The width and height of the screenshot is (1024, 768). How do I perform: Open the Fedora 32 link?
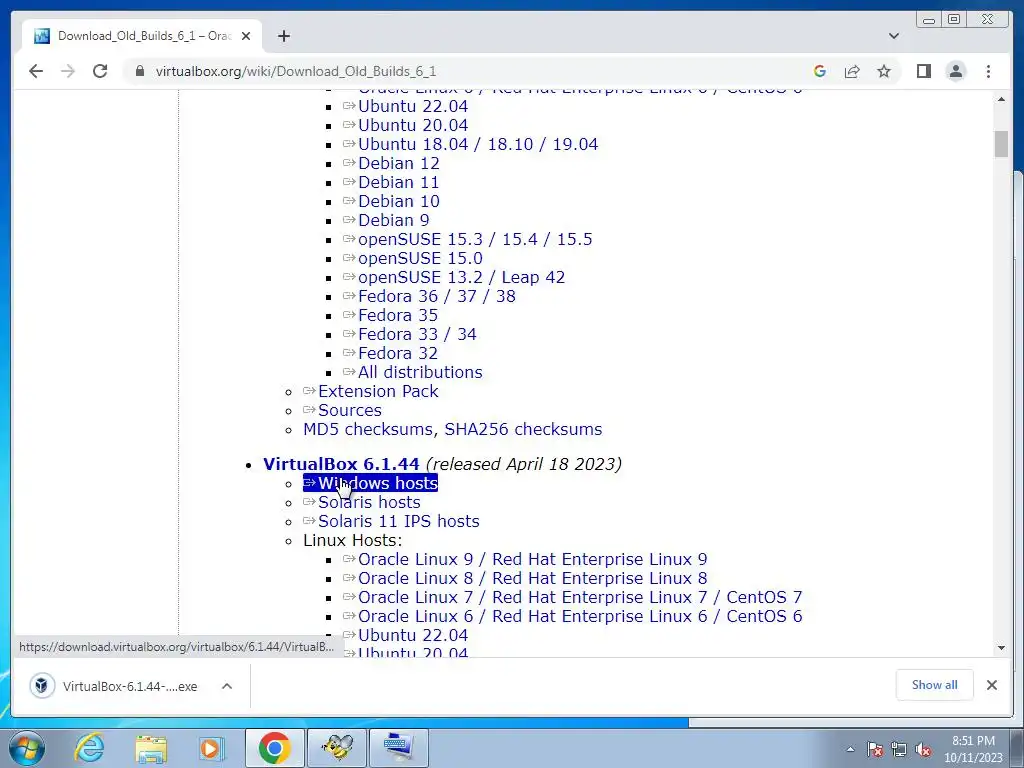[x=398, y=353]
